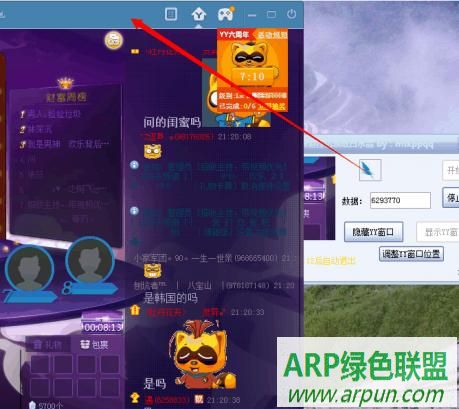Open the game controller app center

[x=226, y=14]
